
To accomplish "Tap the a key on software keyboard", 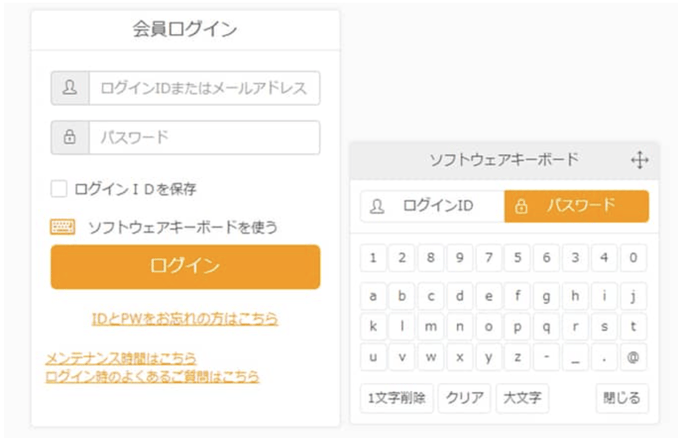I will pos(373,296).
